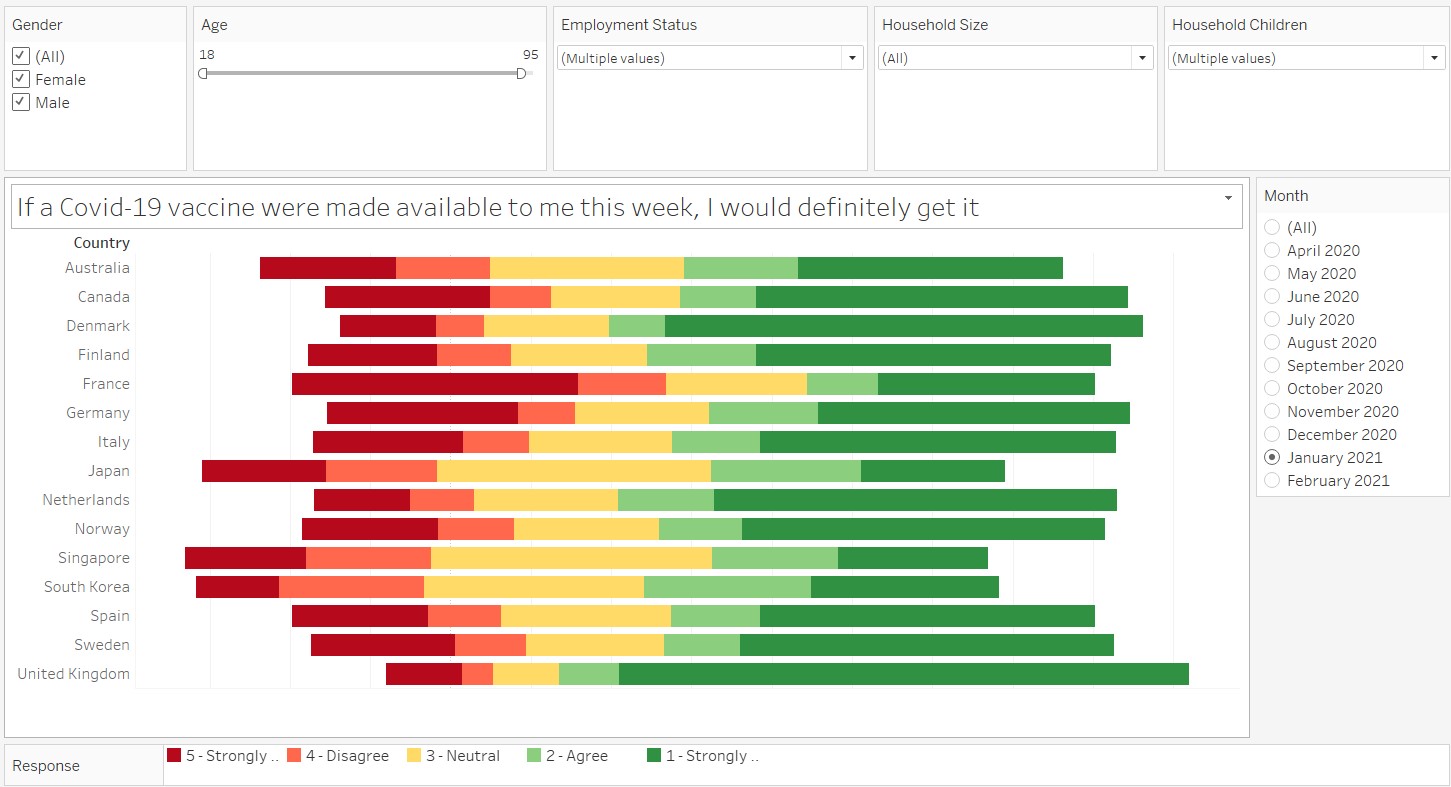The width and height of the screenshot is (1451, 787).
Task: Expand the Household Size dropdown
Action: [x=1142, y=58]
